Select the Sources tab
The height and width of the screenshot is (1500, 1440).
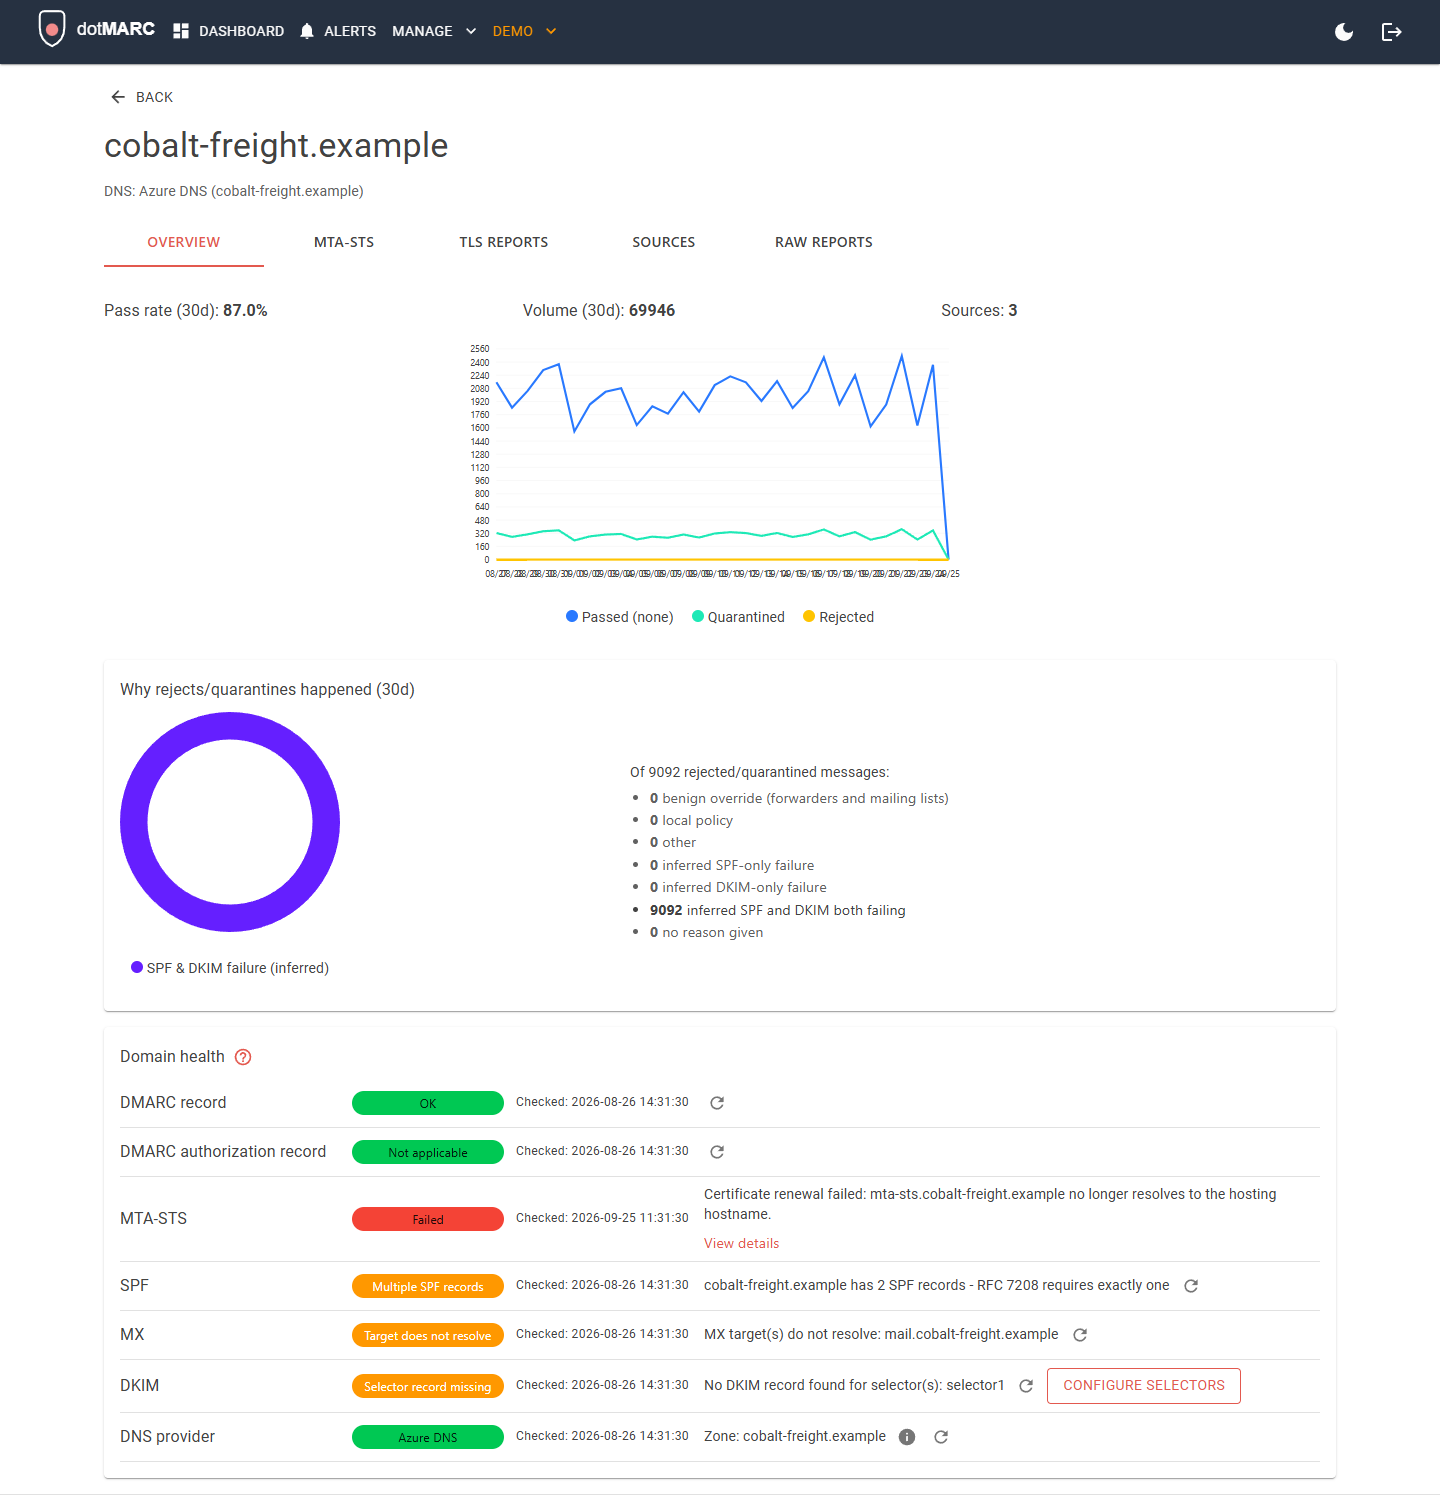click(664, 242)
